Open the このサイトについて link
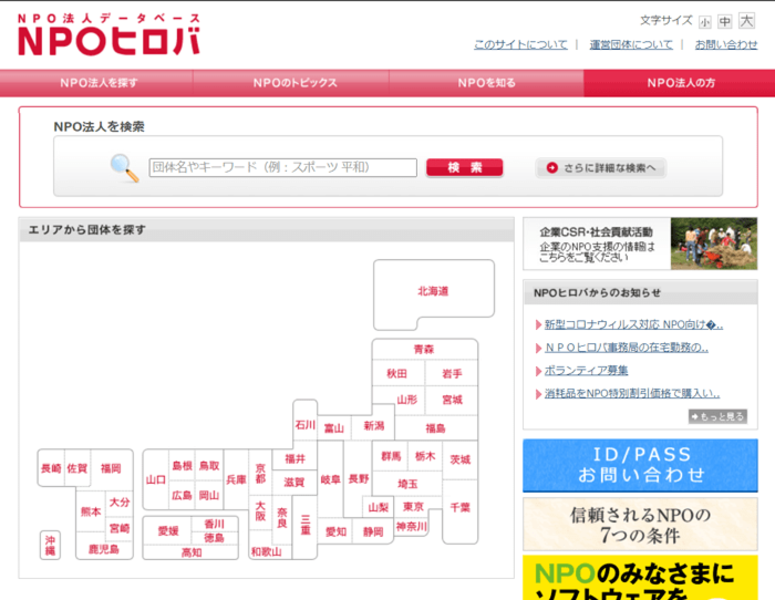 click(520, 45)
